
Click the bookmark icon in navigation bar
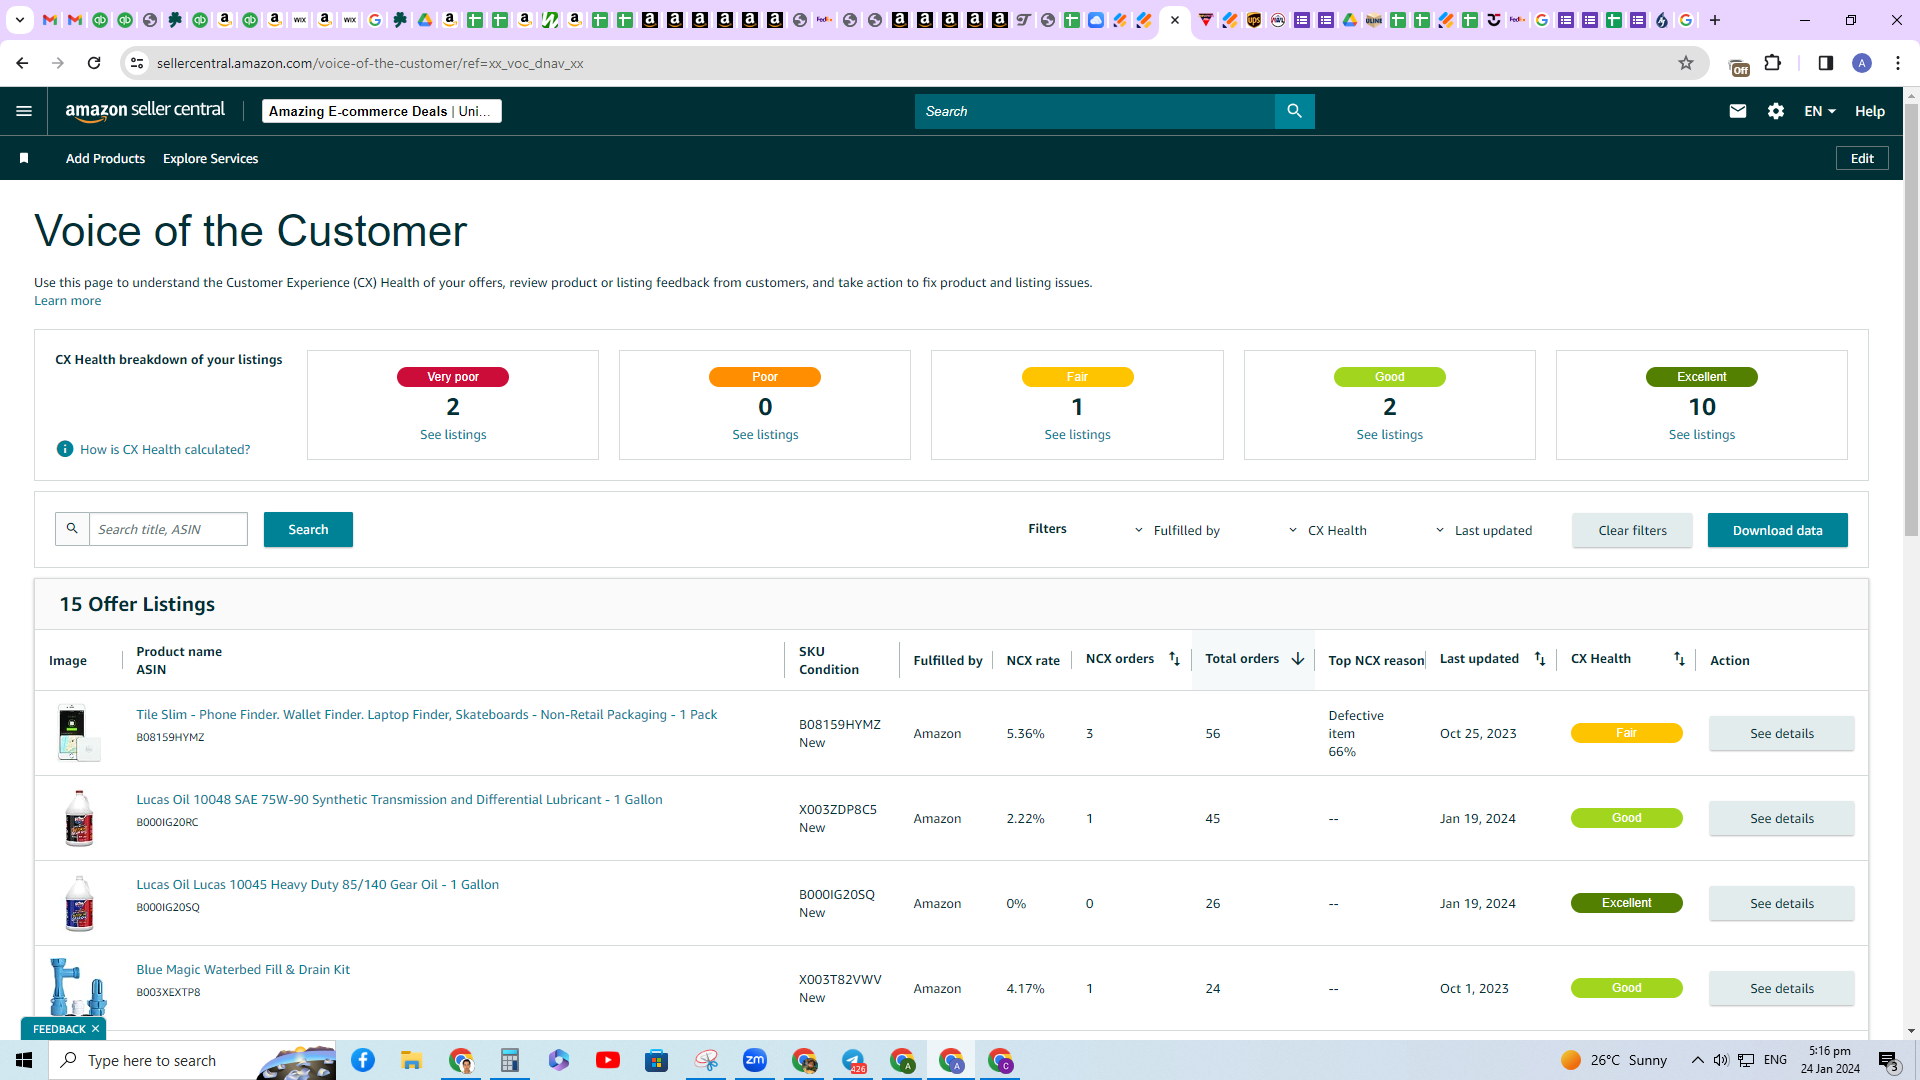tap(24, 158)
